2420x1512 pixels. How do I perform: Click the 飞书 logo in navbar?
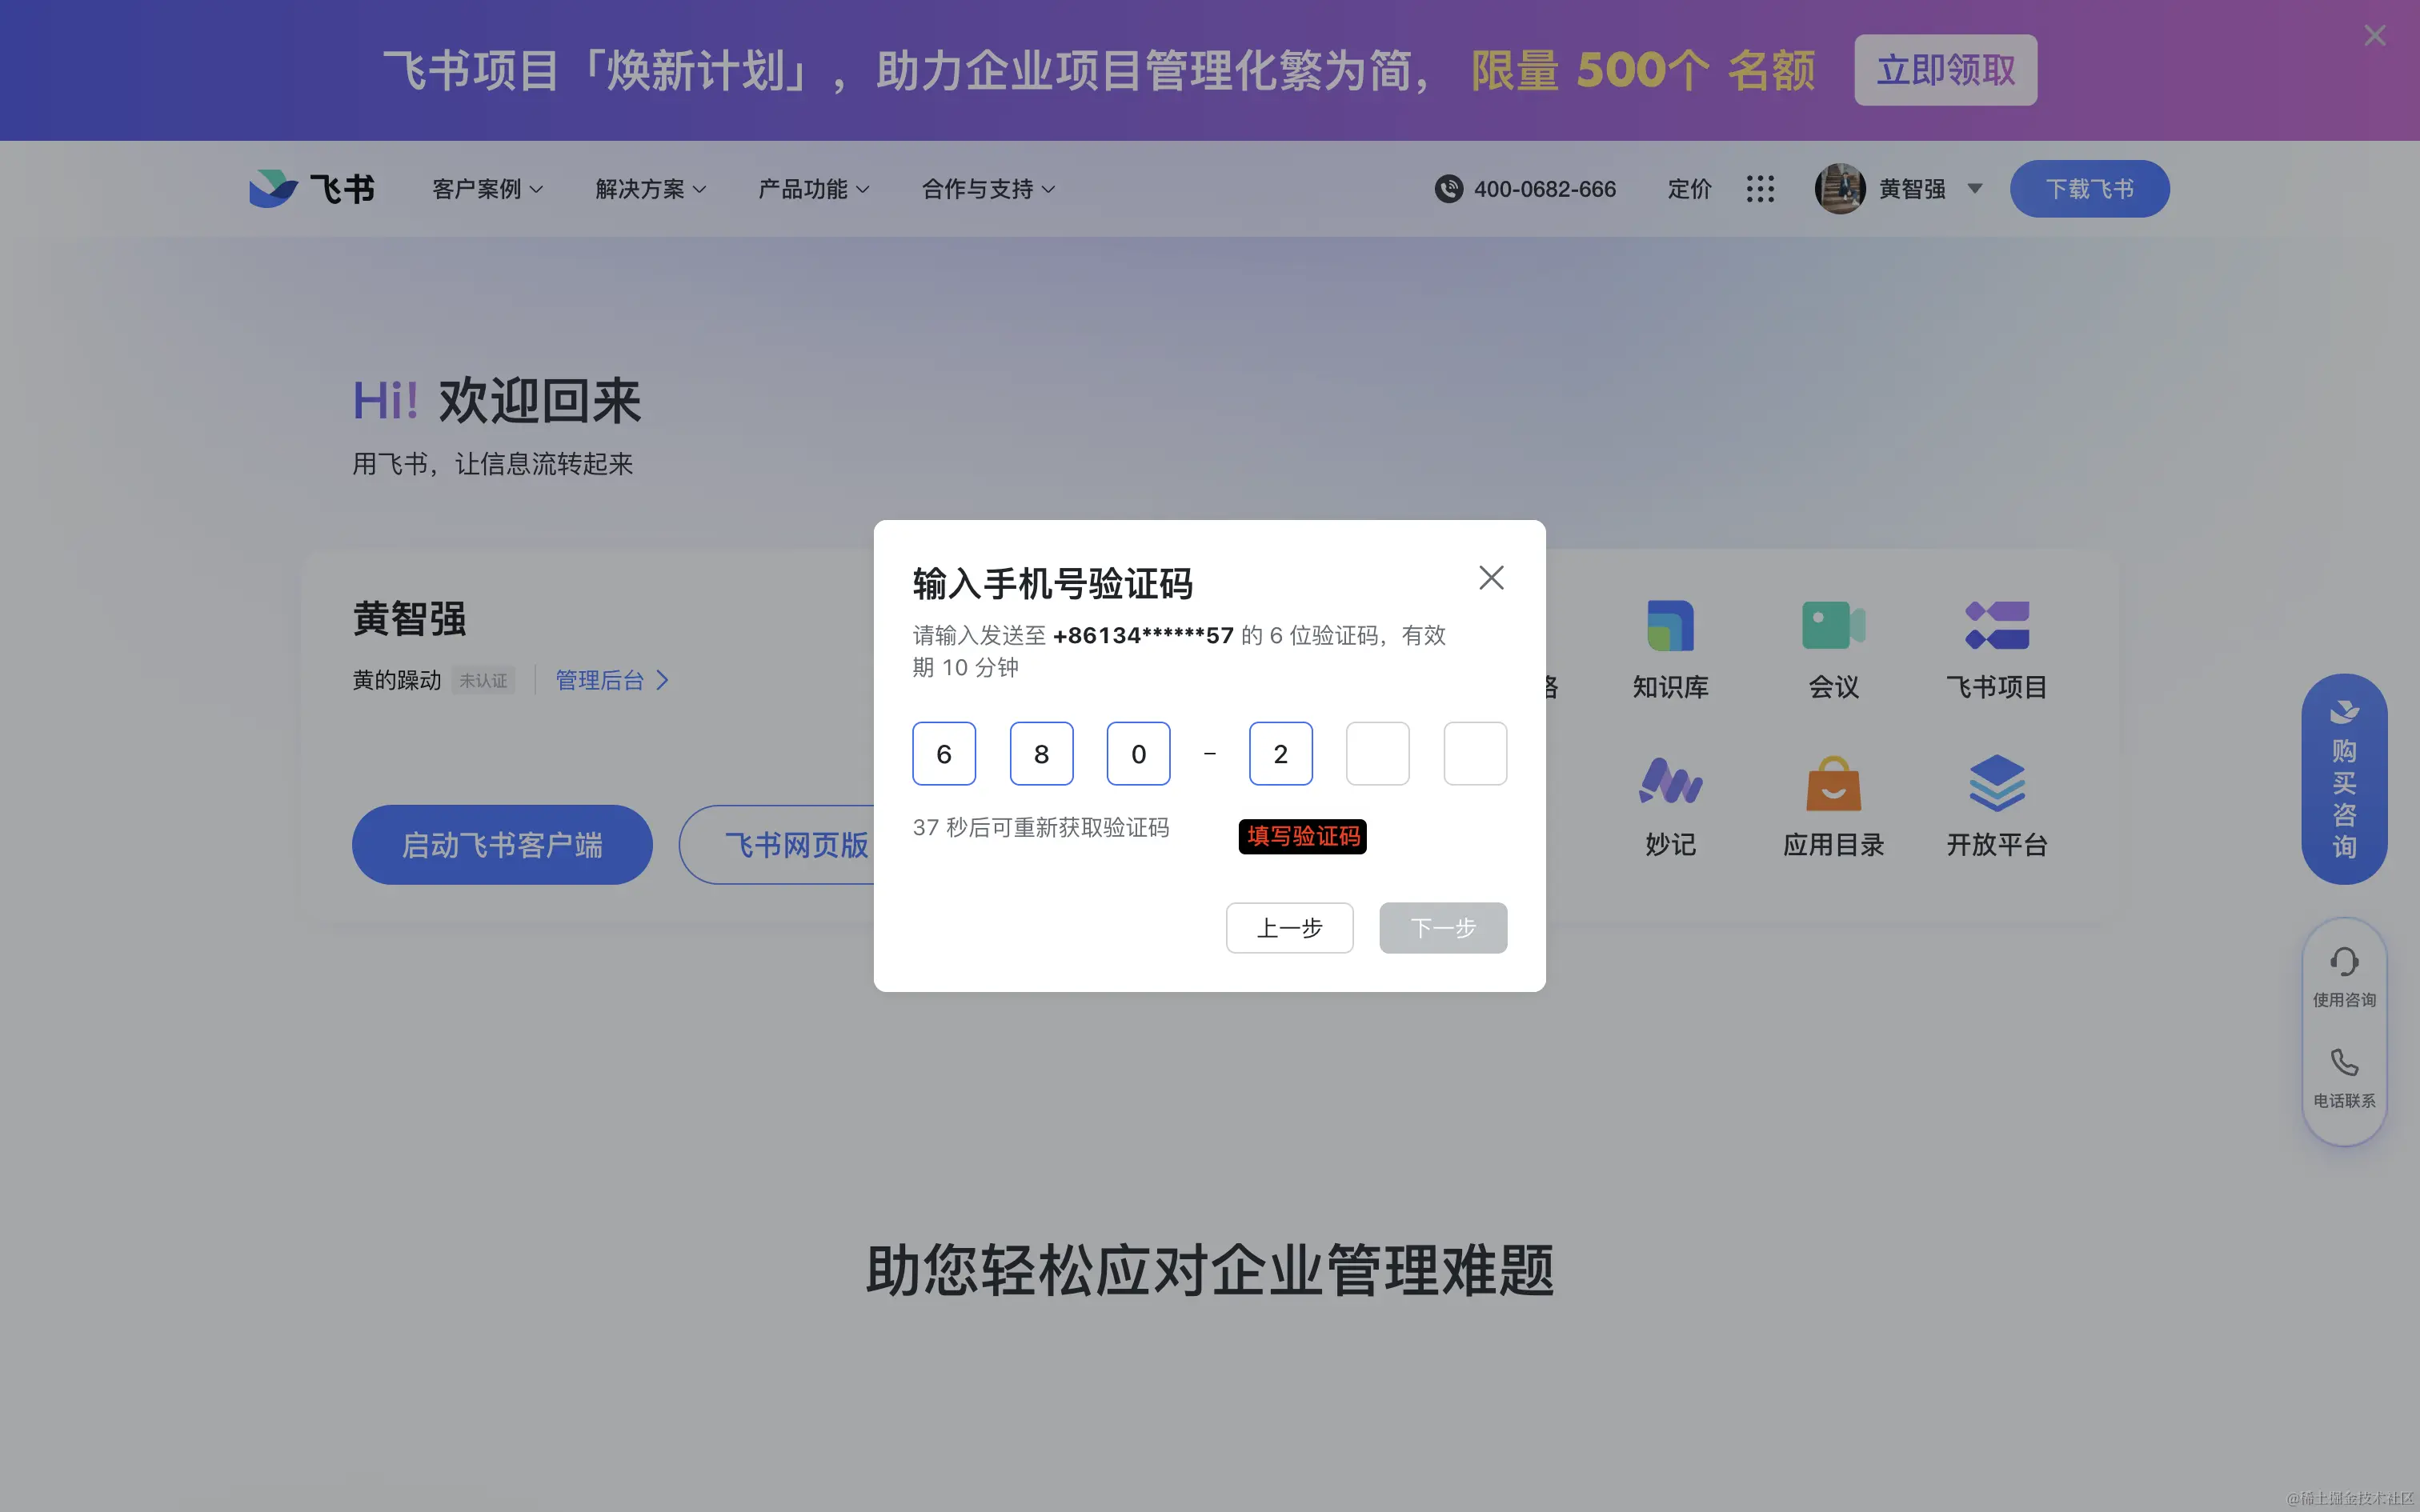(x=312, y=189)
